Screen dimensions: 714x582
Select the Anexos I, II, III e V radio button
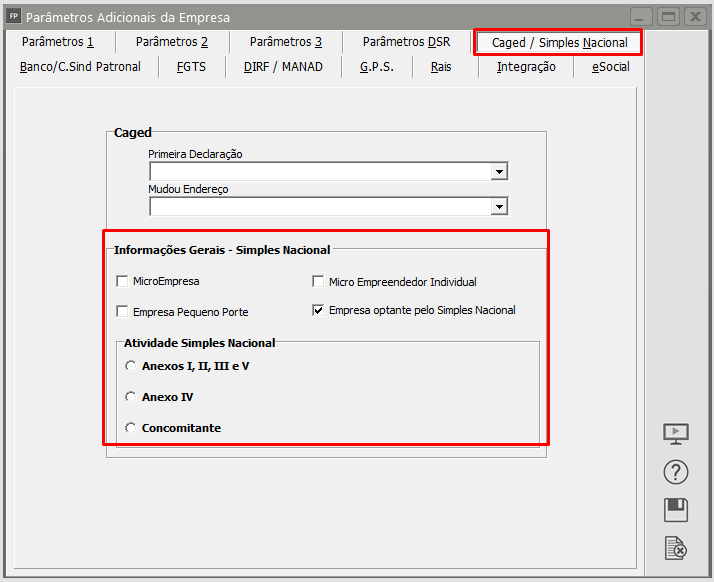pos(130,366)
